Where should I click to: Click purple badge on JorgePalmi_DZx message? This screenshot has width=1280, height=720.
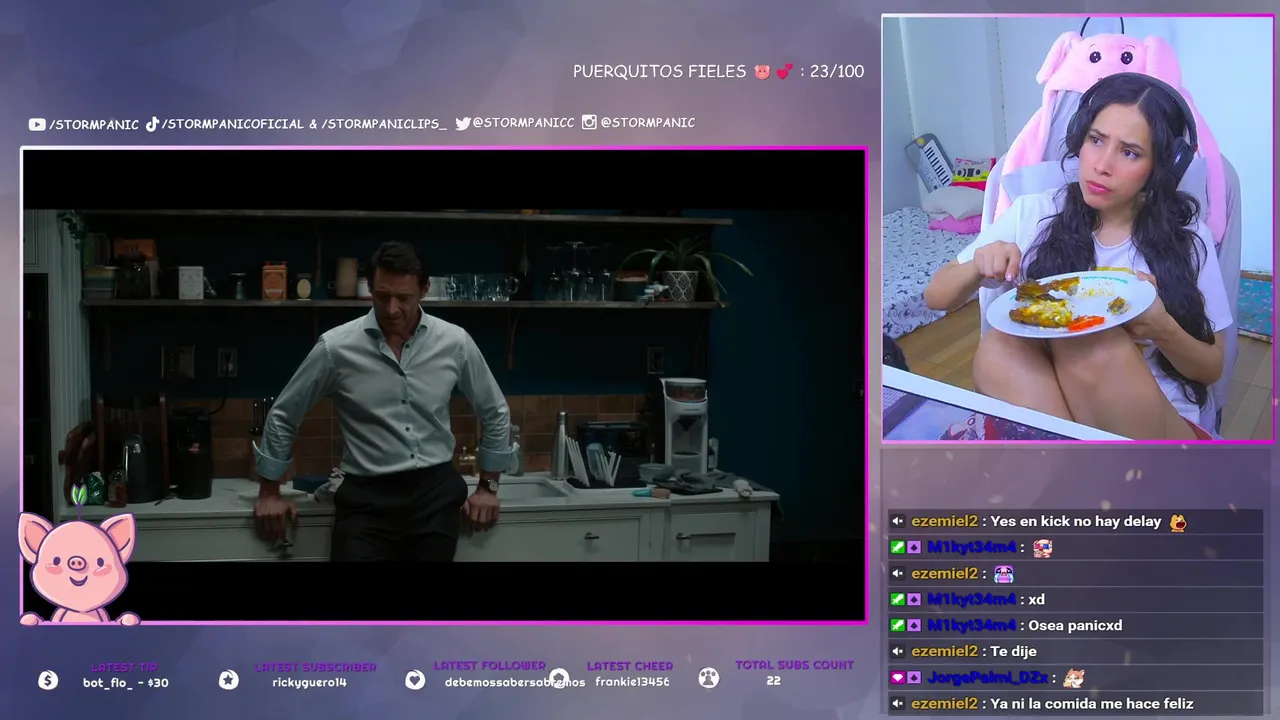(x=914, y=677)
